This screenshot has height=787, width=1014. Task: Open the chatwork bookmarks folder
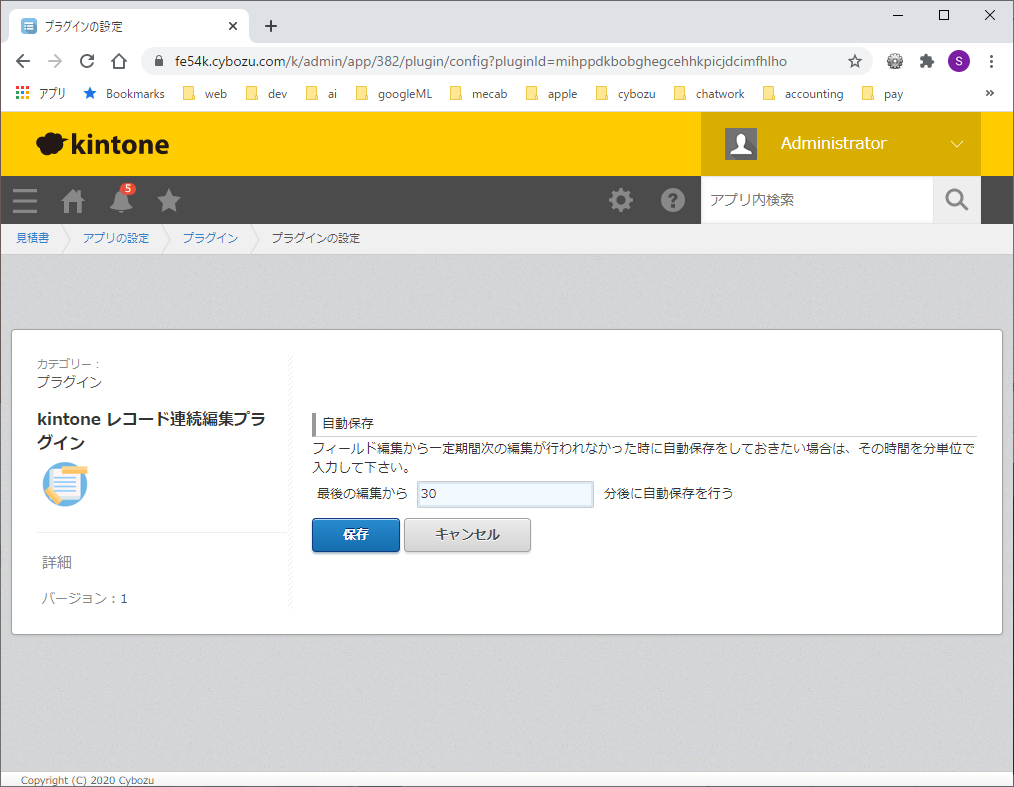point(709,94)
